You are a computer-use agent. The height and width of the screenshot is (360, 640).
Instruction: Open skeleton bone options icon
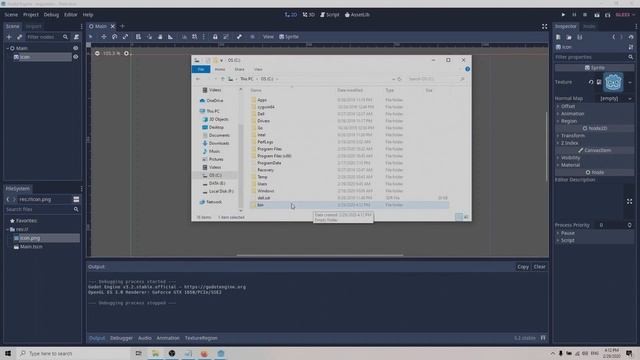point(239,37)
